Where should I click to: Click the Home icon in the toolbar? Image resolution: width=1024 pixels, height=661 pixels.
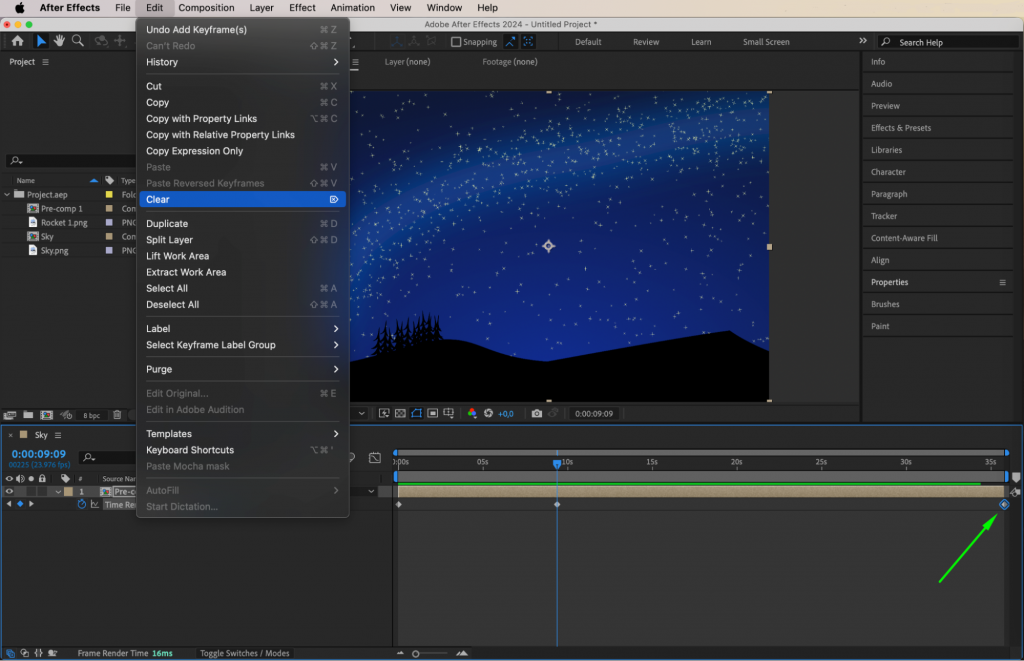tap(17, 42)
